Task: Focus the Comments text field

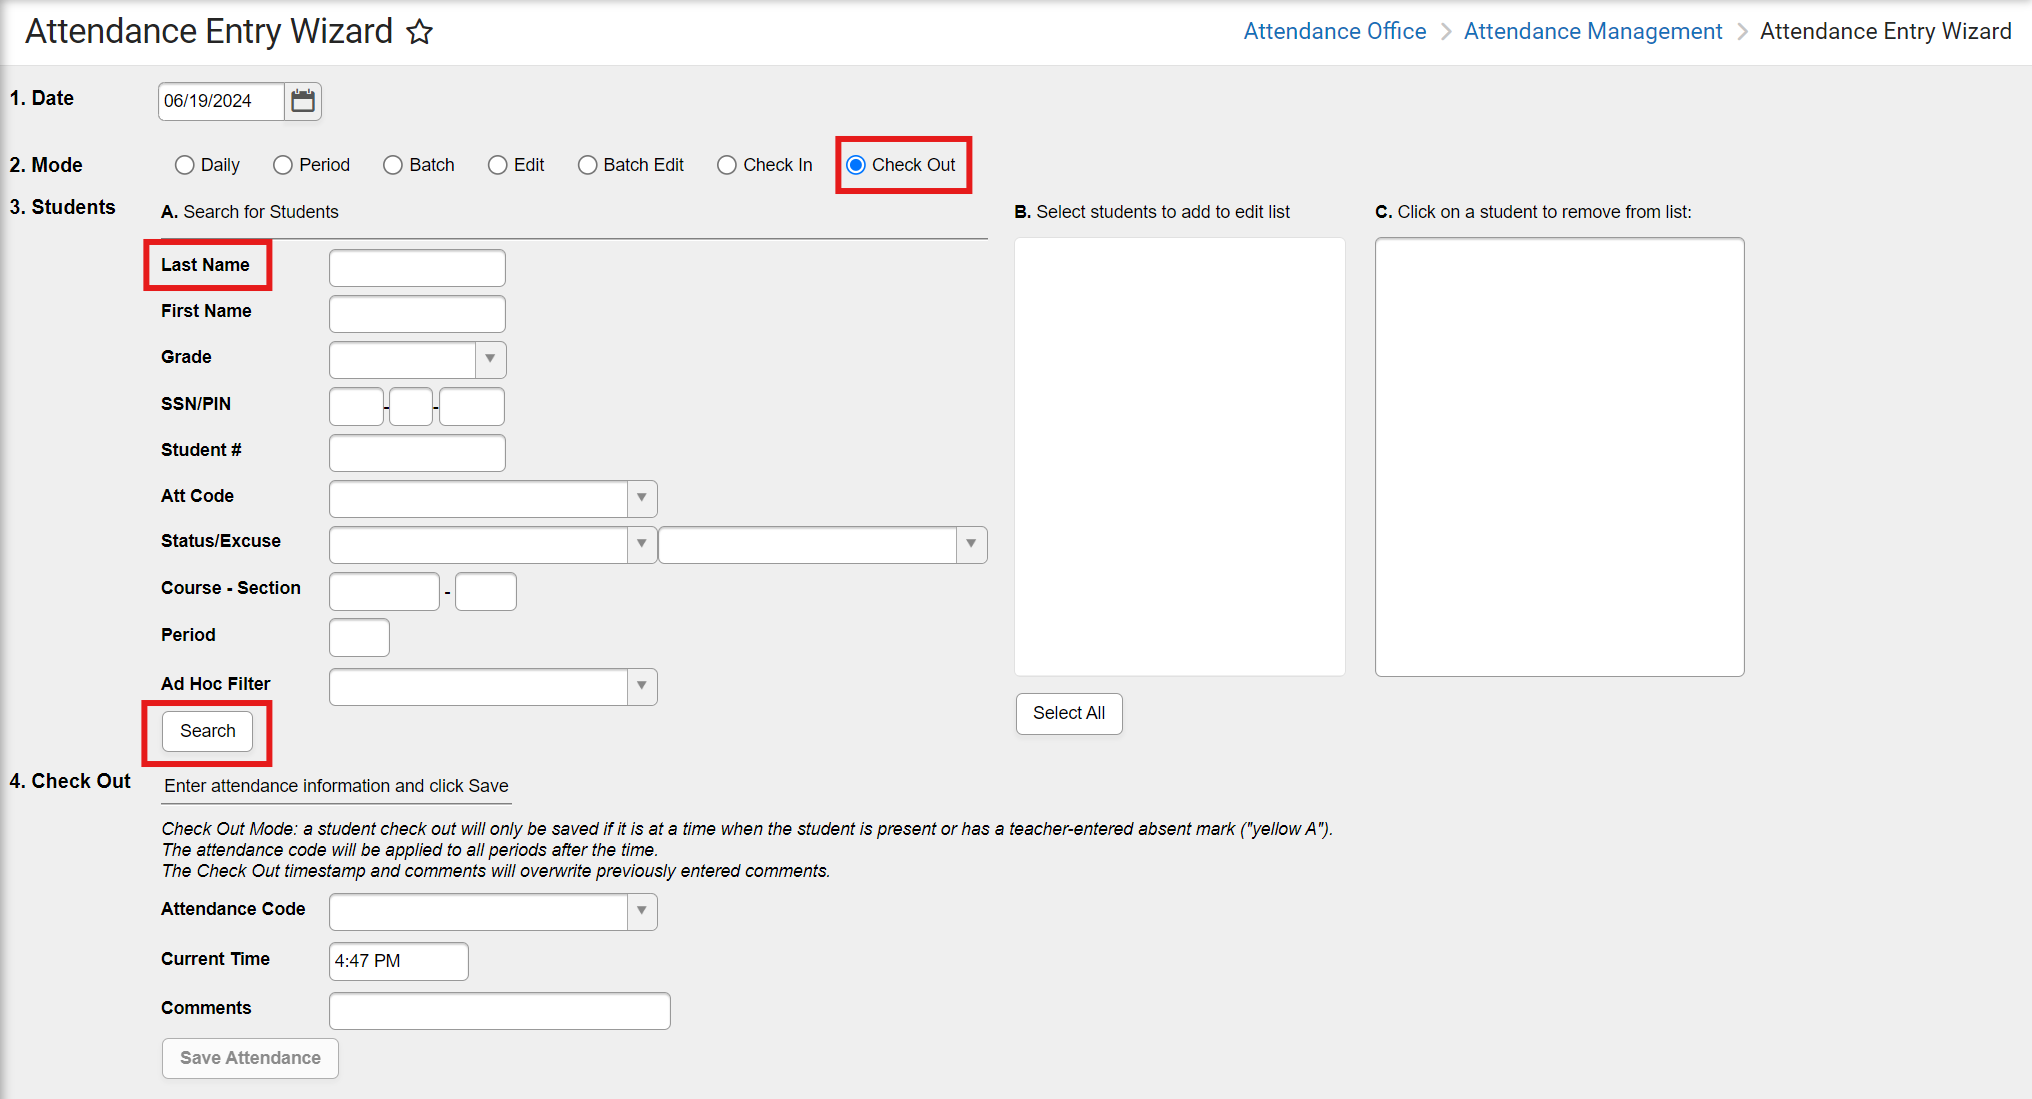Action: point(499,1011)
